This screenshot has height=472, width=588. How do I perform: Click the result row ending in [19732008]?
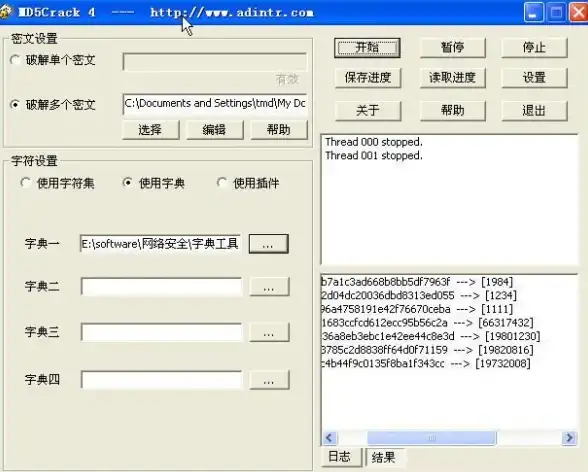(426, 364)
